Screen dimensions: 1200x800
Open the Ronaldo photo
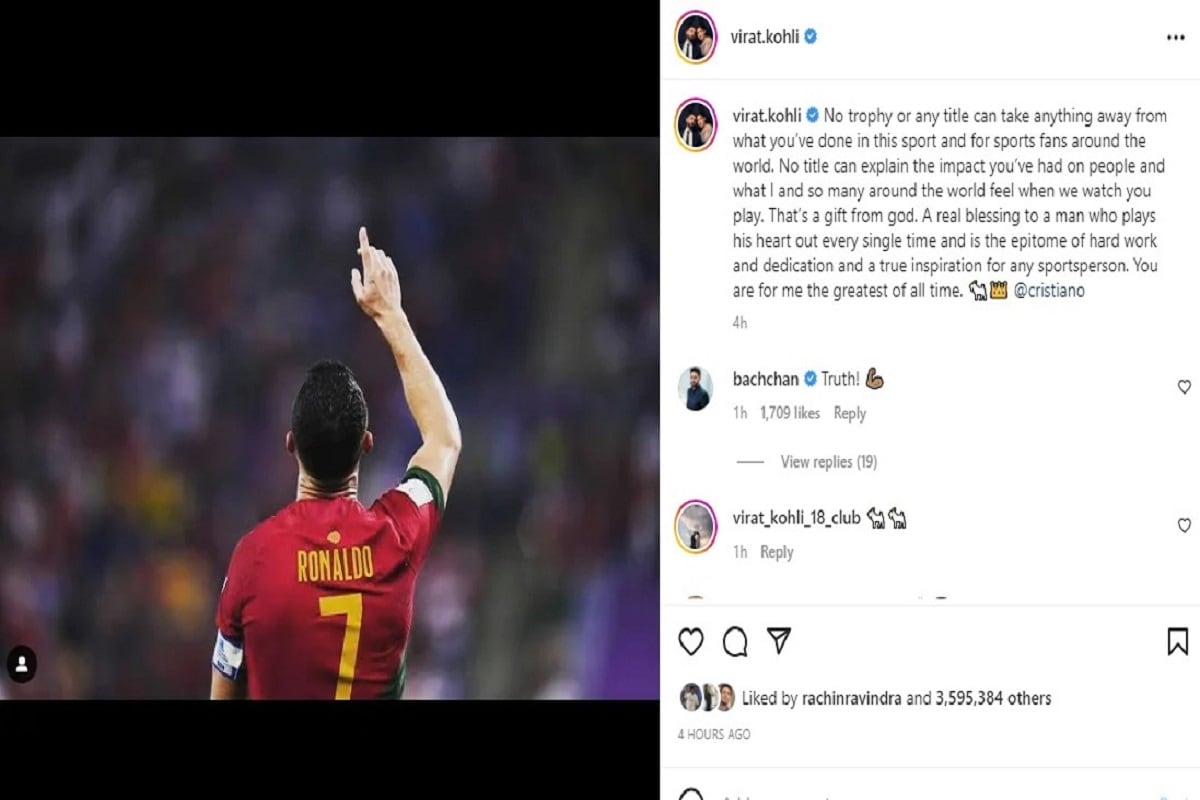pos(330,418)
